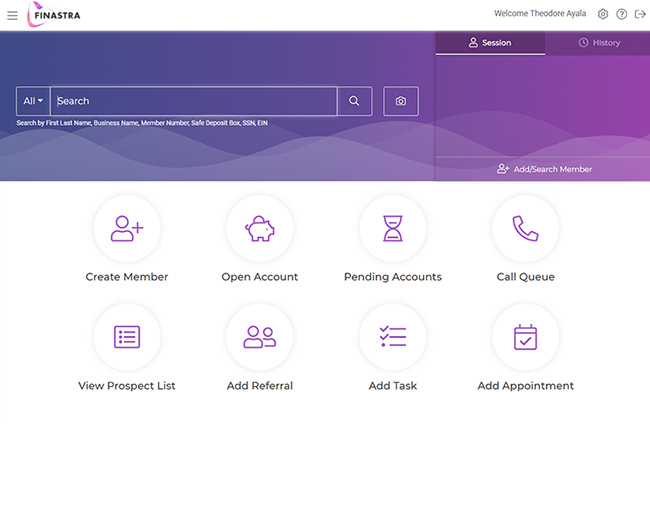
Task: Click the Create Member icon
Action: [127, 228]
